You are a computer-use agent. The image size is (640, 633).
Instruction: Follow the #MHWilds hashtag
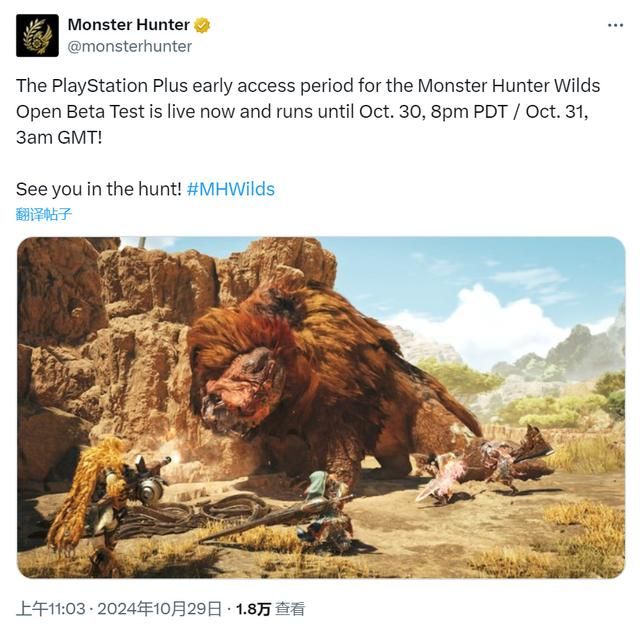click(x=231, y=189)
